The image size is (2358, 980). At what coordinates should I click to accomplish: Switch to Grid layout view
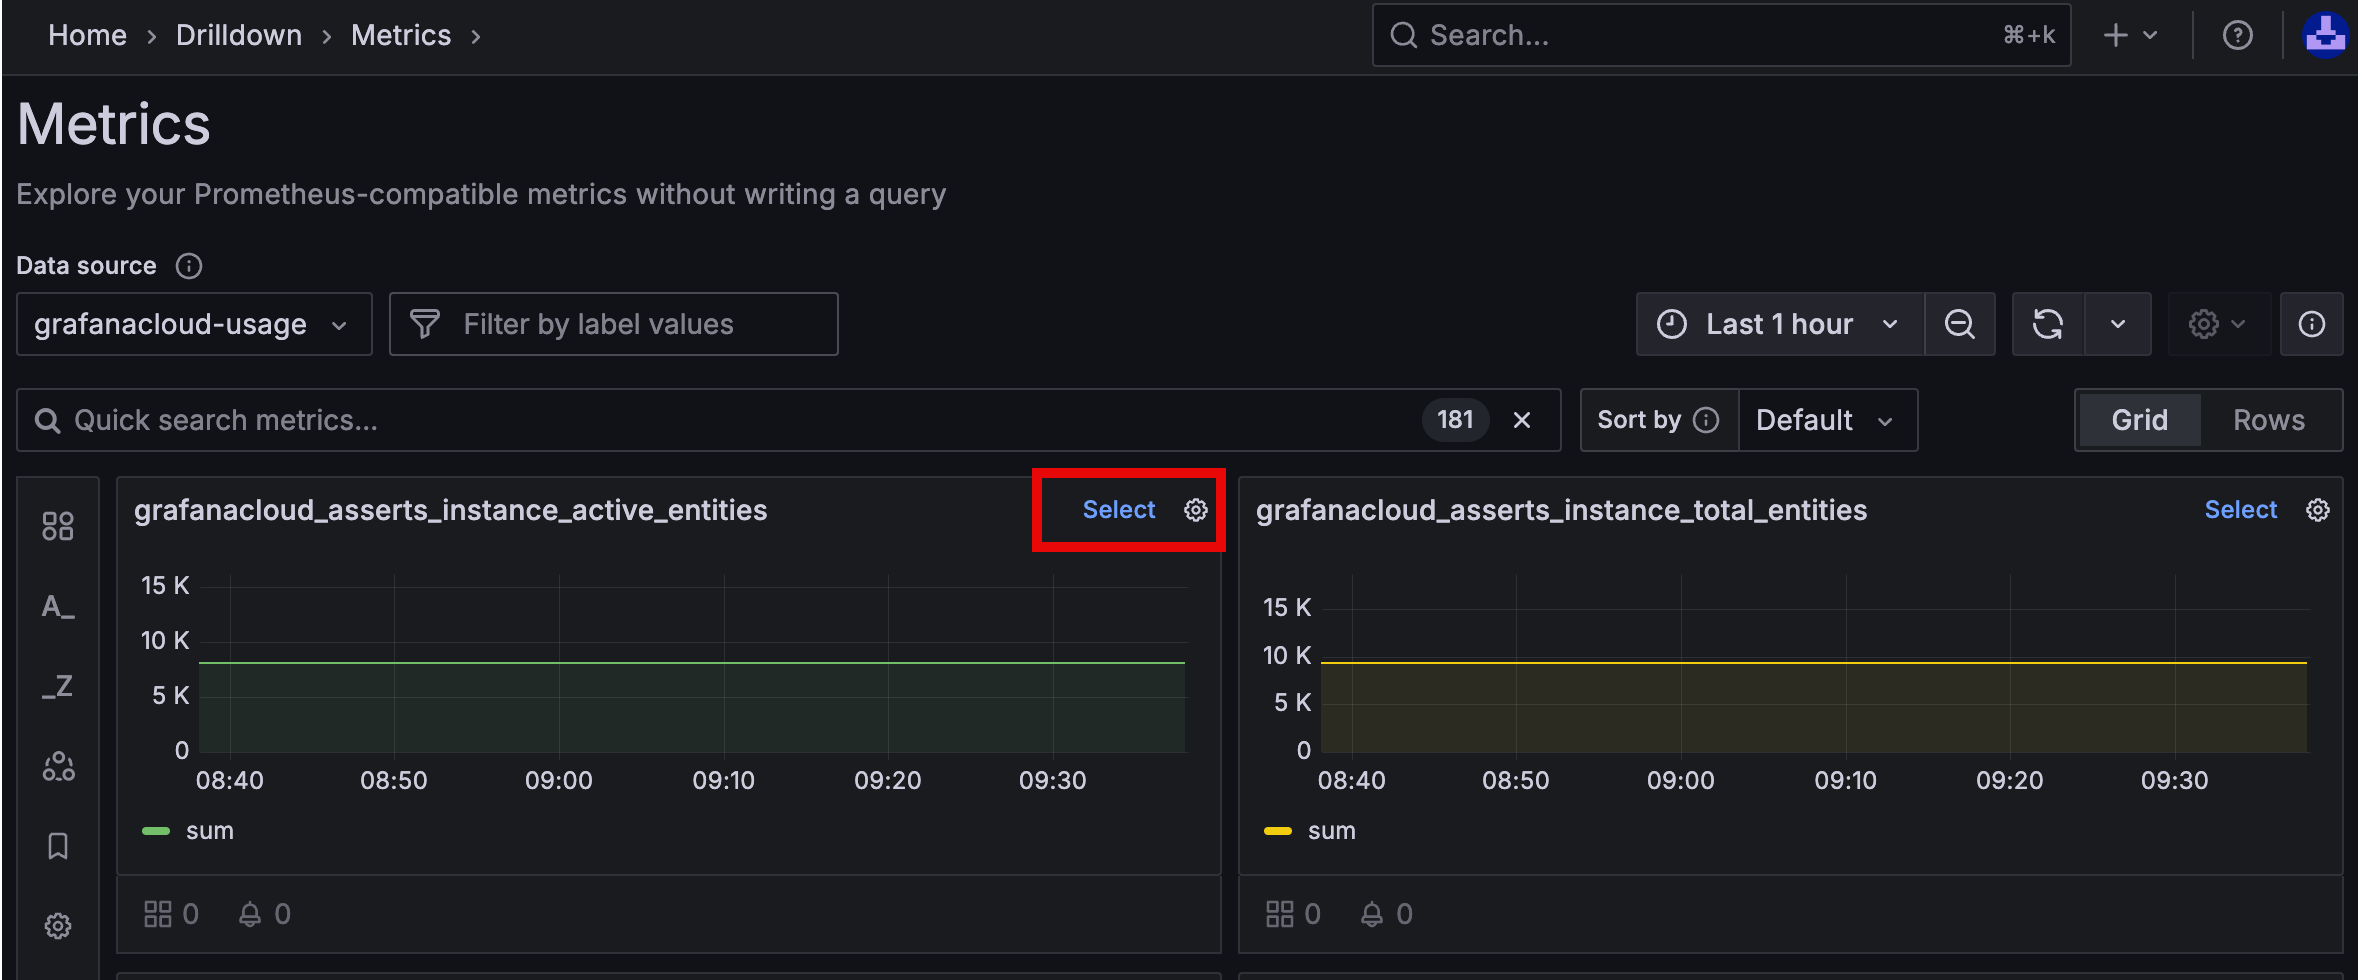2139,420
